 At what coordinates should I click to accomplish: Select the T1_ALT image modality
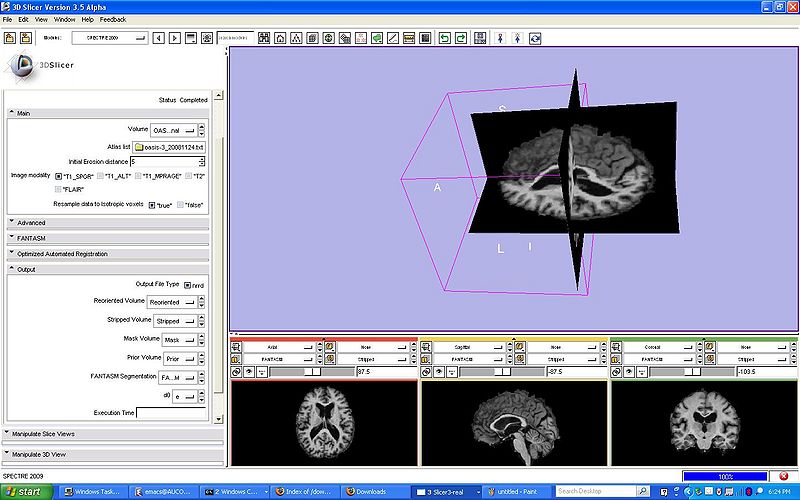[101, 176]
